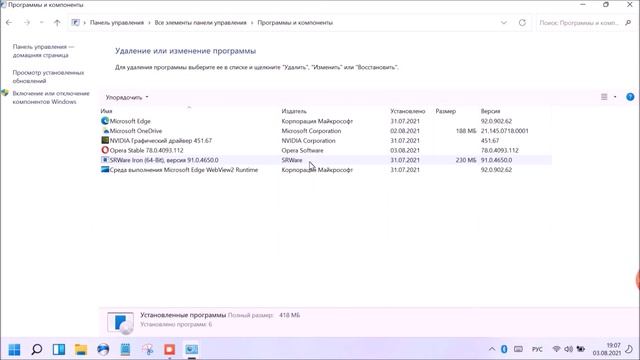This screenshot has width=640, height=360.
Task: Click the Opera Software publisher cell
Action: (x=302, y=150)
